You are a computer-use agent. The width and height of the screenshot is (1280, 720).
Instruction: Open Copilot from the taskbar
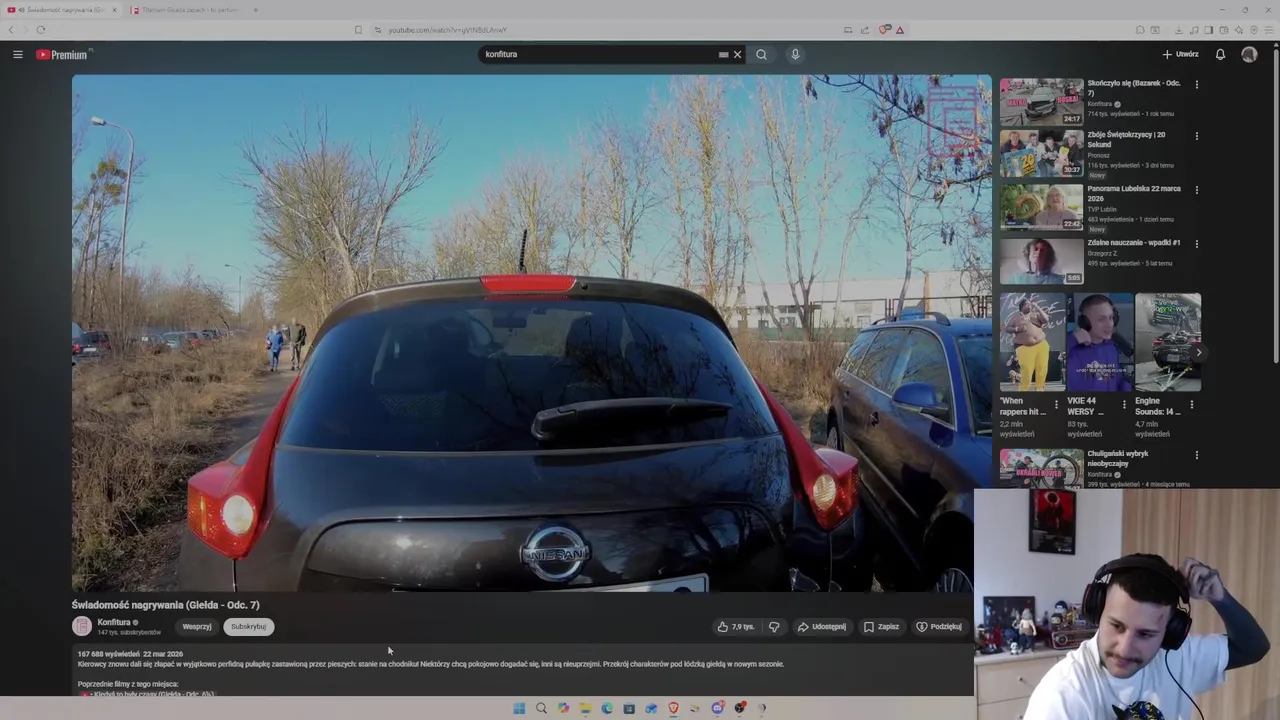(563, 708)
